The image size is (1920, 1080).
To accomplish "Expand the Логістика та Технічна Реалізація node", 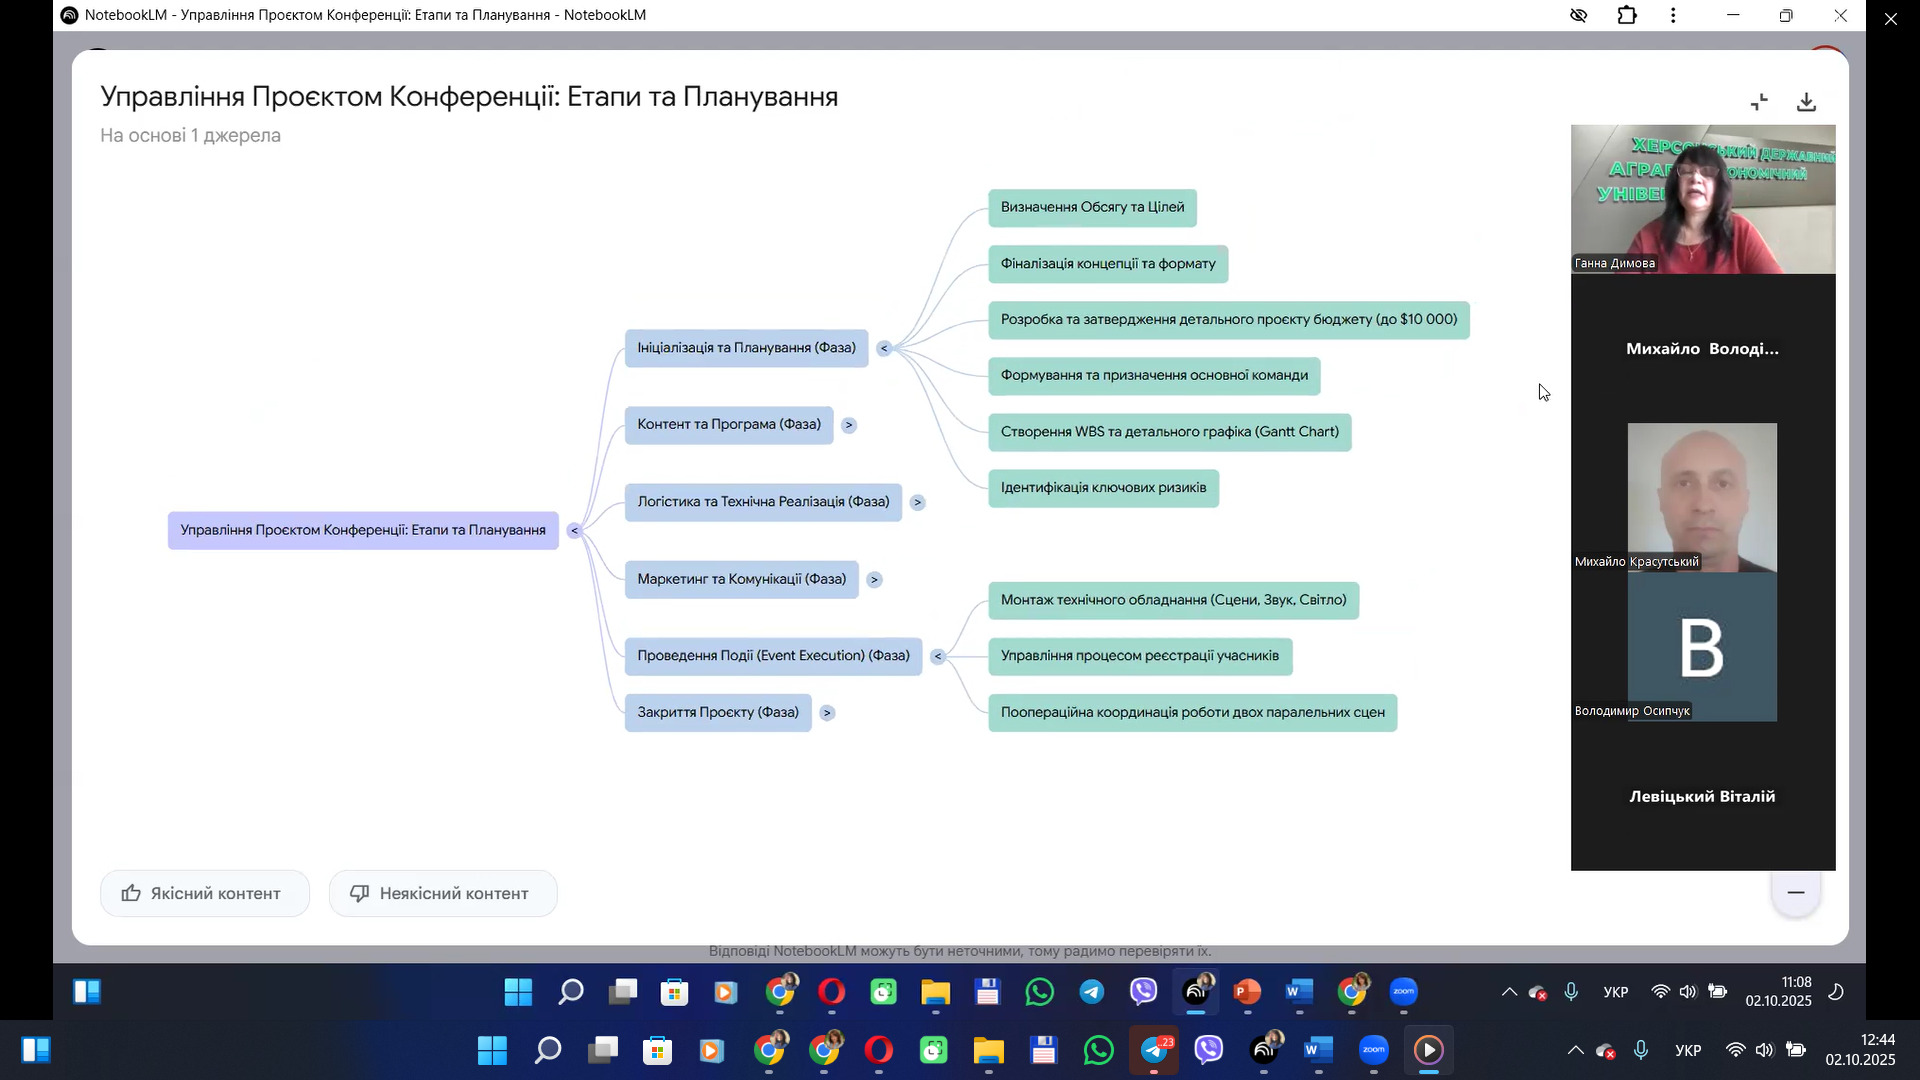I will [x=917, y=502].
